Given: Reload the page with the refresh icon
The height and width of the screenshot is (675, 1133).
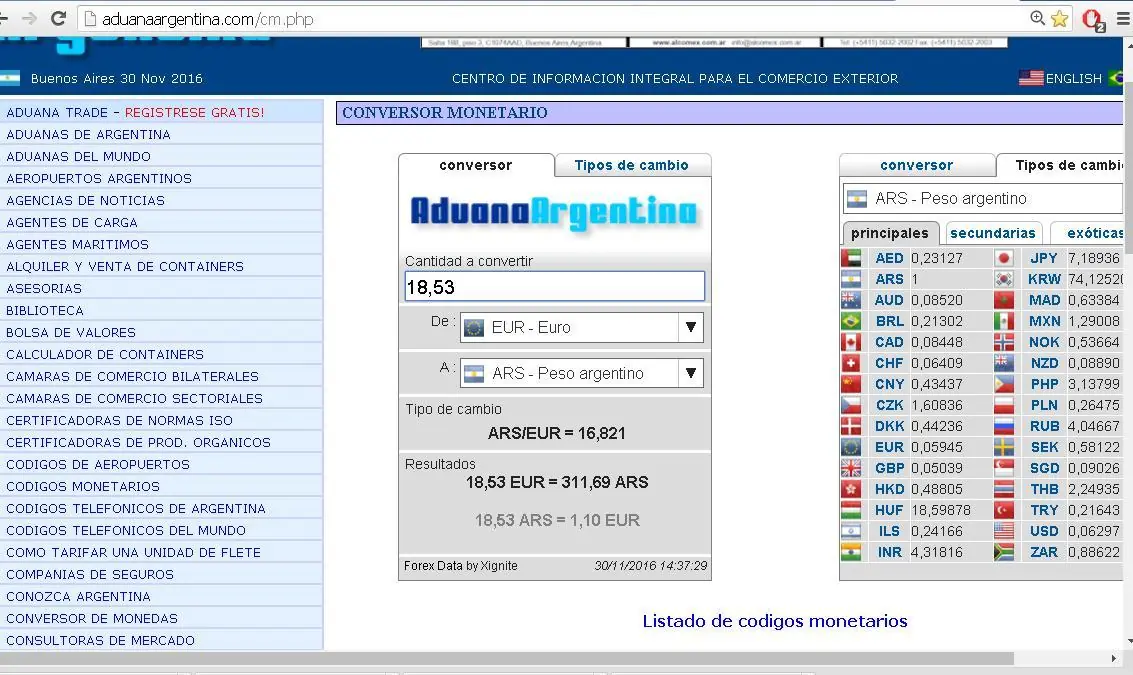Looking at the screenshot, I should (59, 19).
